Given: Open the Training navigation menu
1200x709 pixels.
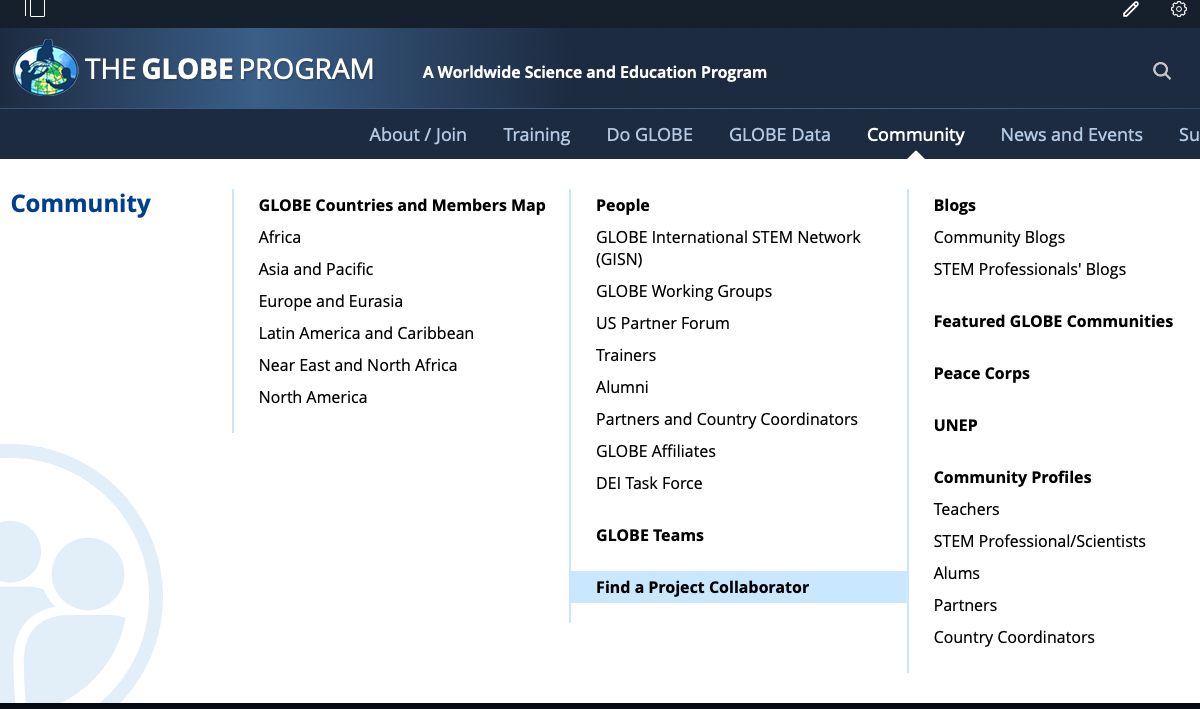Looking at the screenshot, I should tap(536, 135).
